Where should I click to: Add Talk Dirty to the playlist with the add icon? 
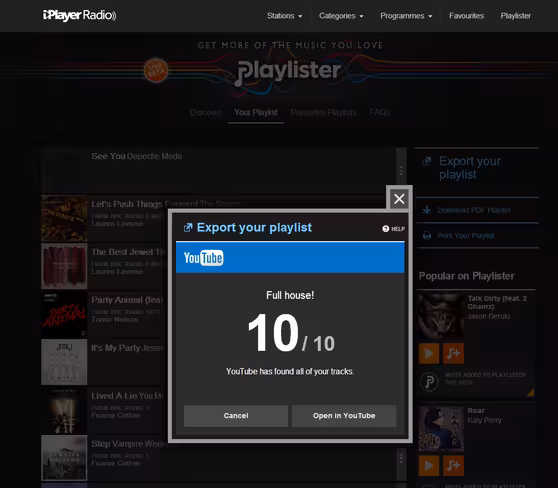coord(453,353)
